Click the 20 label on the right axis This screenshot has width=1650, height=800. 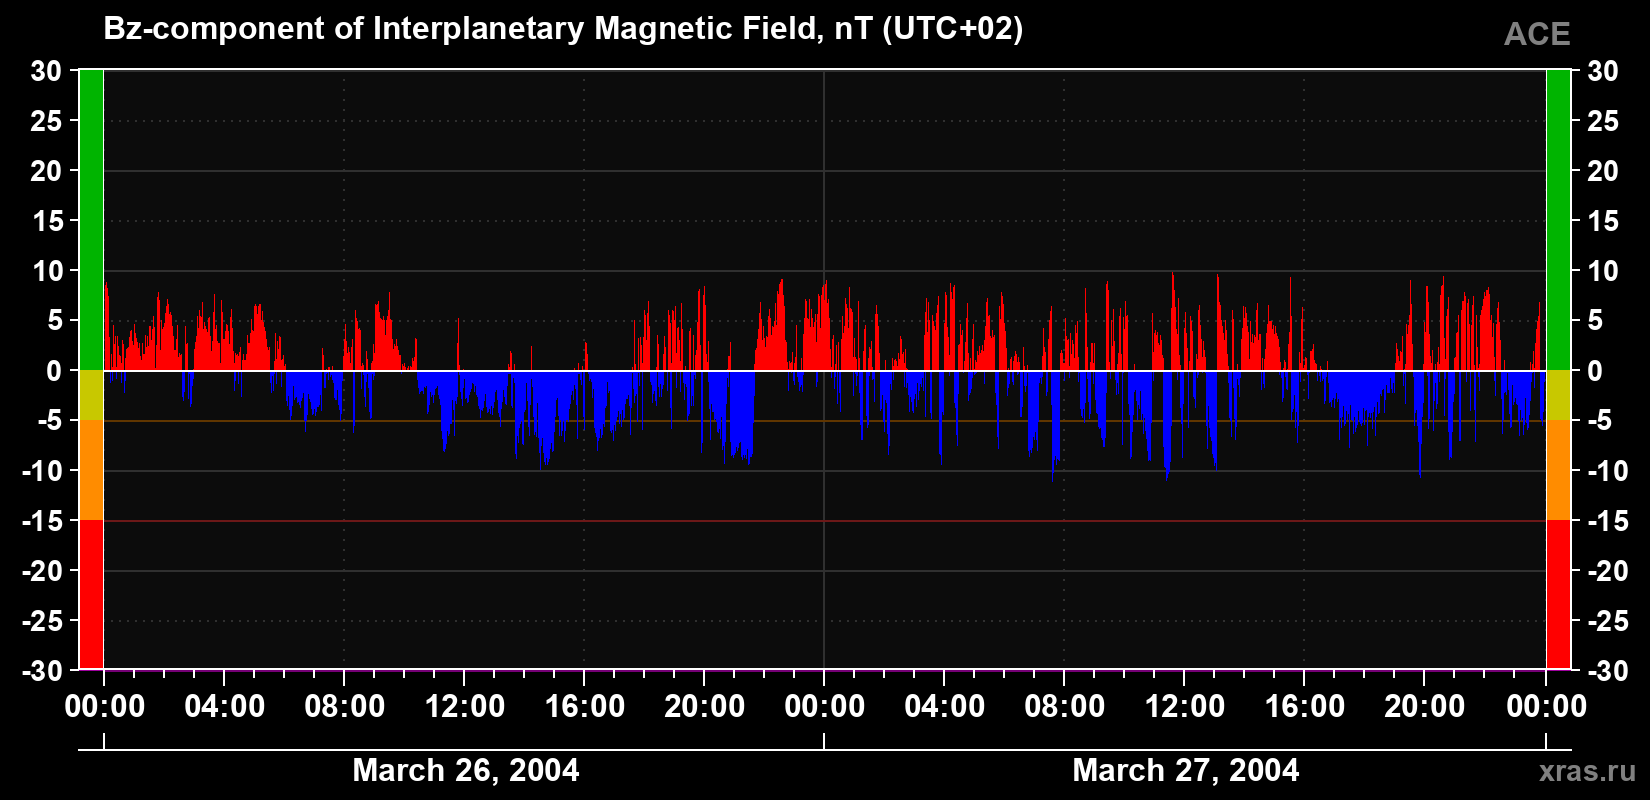click(1603, 171)
